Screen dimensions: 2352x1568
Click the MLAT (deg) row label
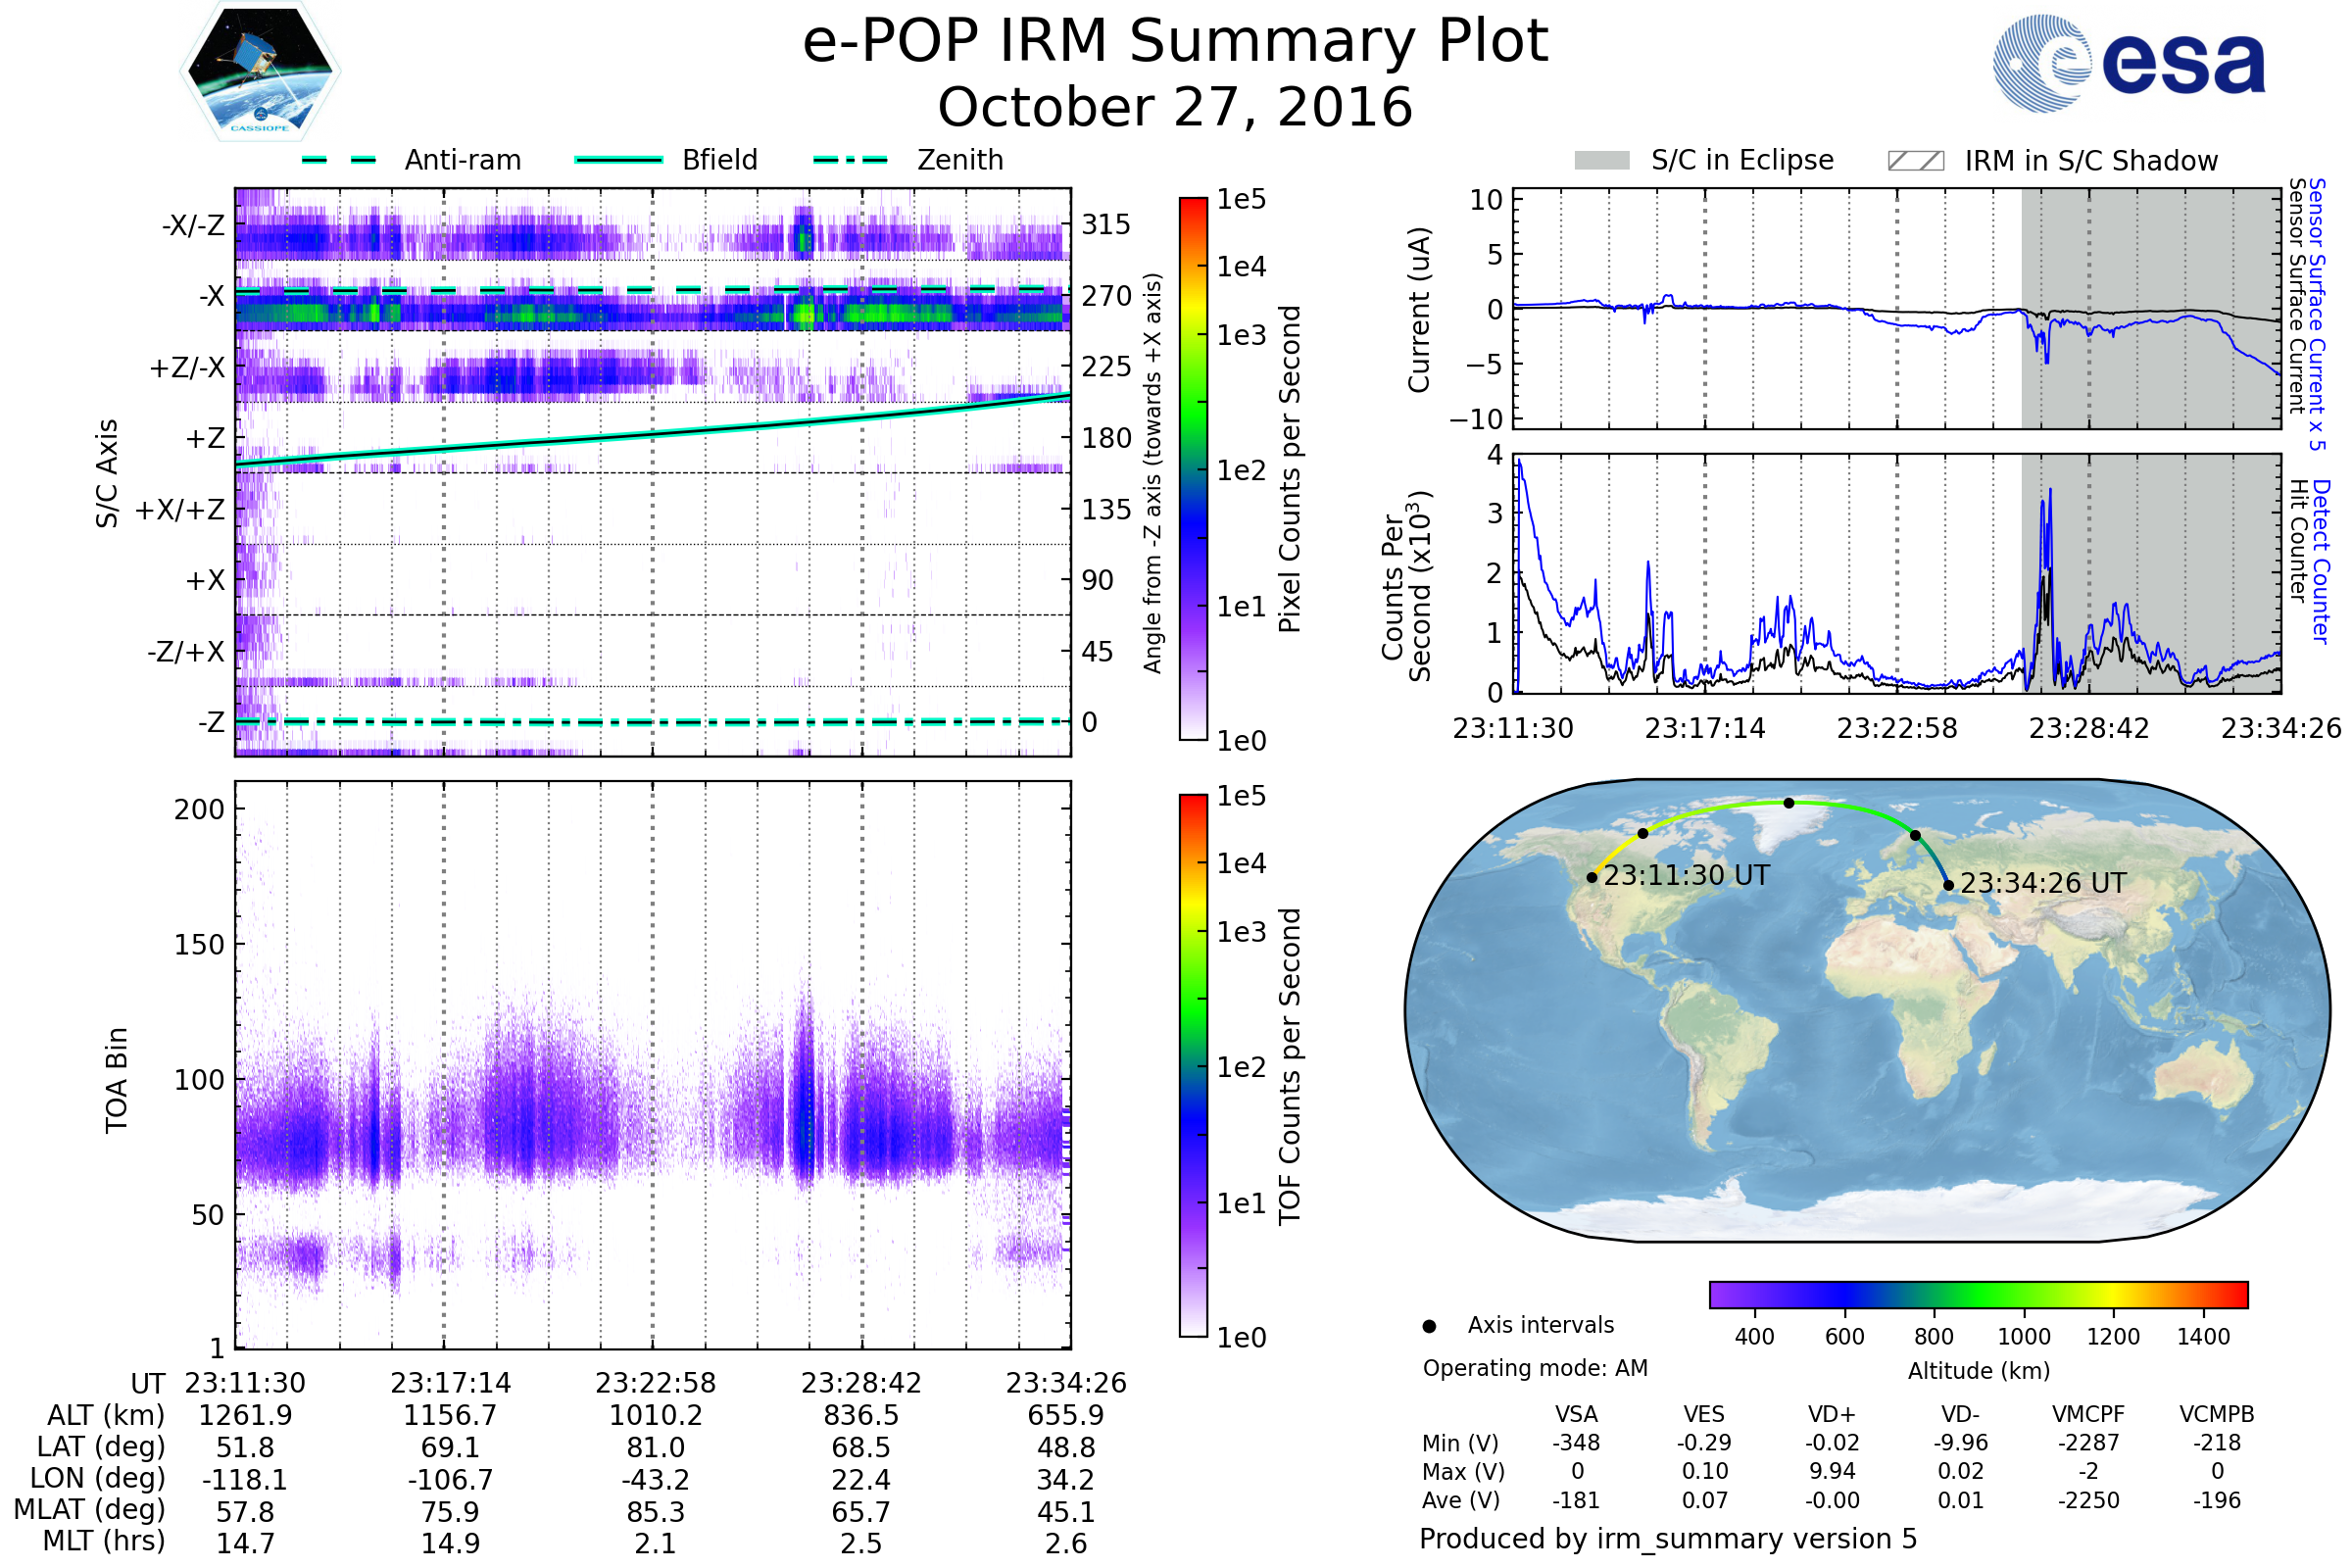[89, 1509]
